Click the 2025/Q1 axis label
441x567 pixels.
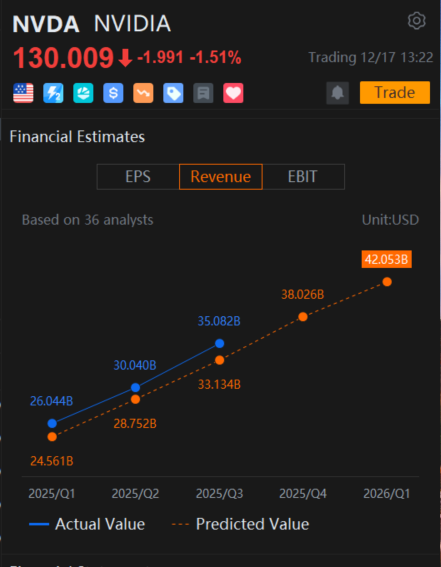point(52,494)
